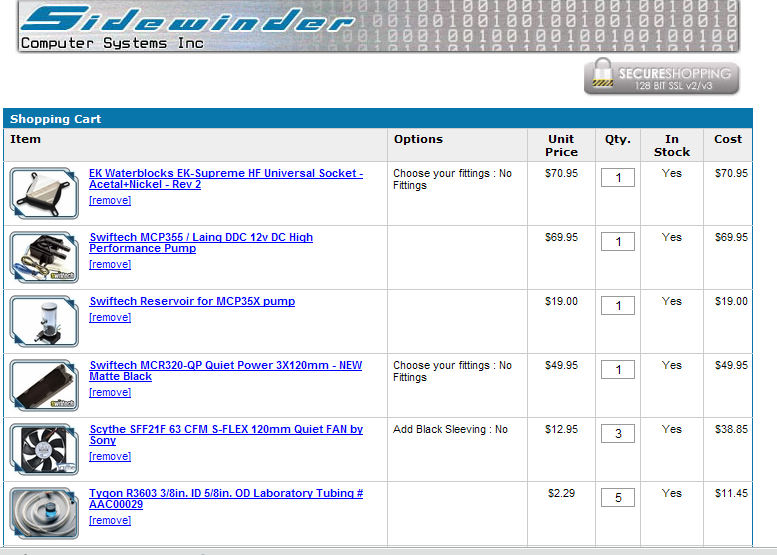Click the $69.95 unit price cell
Screen dimensions: 777x555
(x=561, y=237)
